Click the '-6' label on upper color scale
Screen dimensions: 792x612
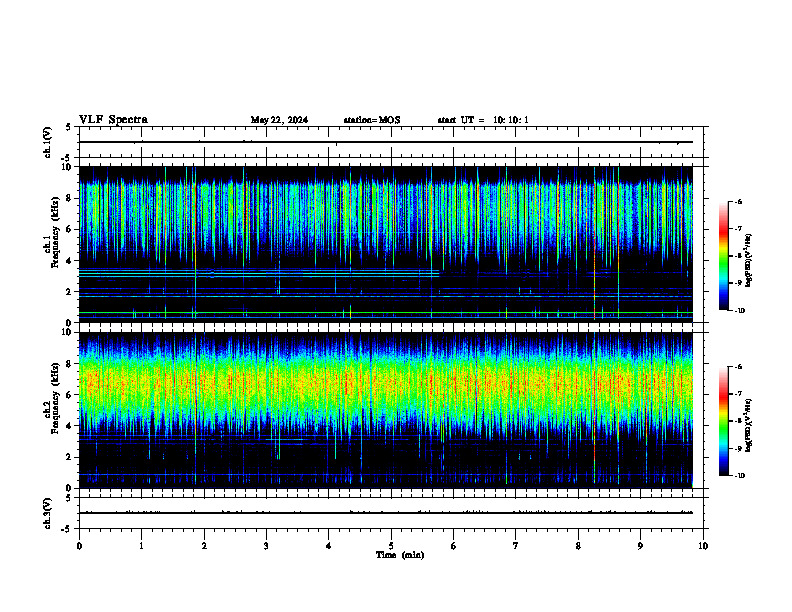(738, 201)
